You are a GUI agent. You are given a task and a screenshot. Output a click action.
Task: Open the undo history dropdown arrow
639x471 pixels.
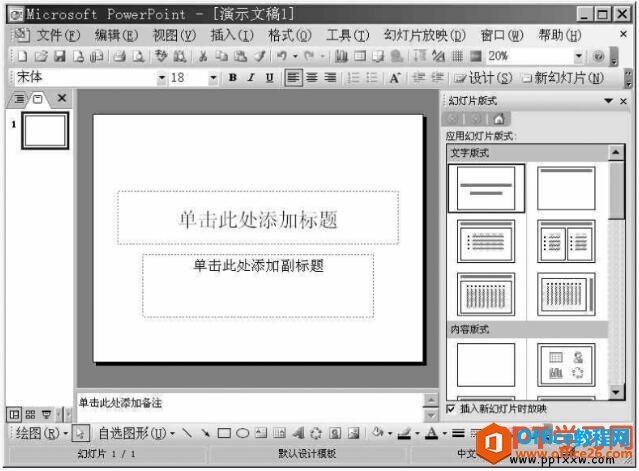coord(295,56)
